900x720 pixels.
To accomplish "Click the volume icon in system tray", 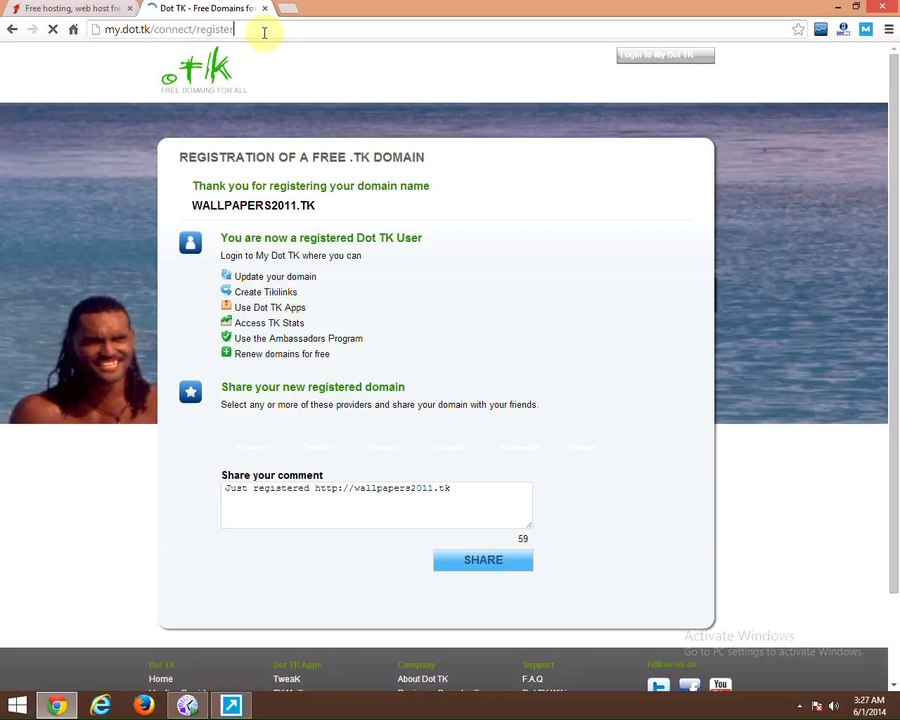I will (834, 706).
